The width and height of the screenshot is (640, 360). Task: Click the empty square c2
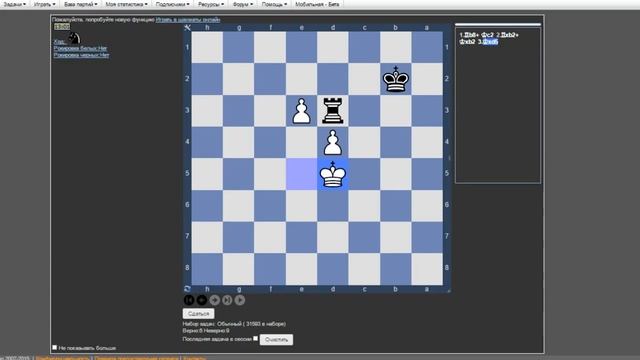tap(364, 79)
